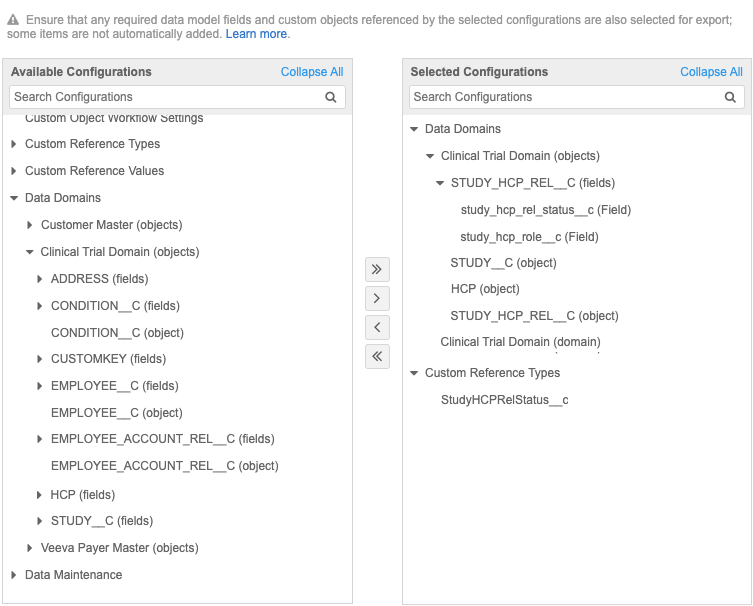Screen dimensions: 753x606
Task: Expand the Customer Master (objects) node
Action: point(30,225)
